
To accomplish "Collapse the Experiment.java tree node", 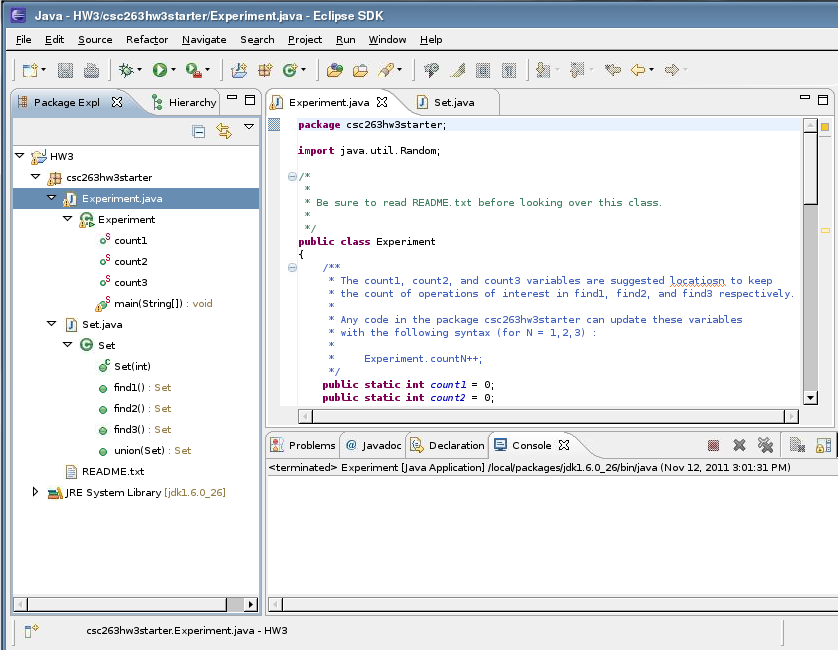I will tap(51, 197).
